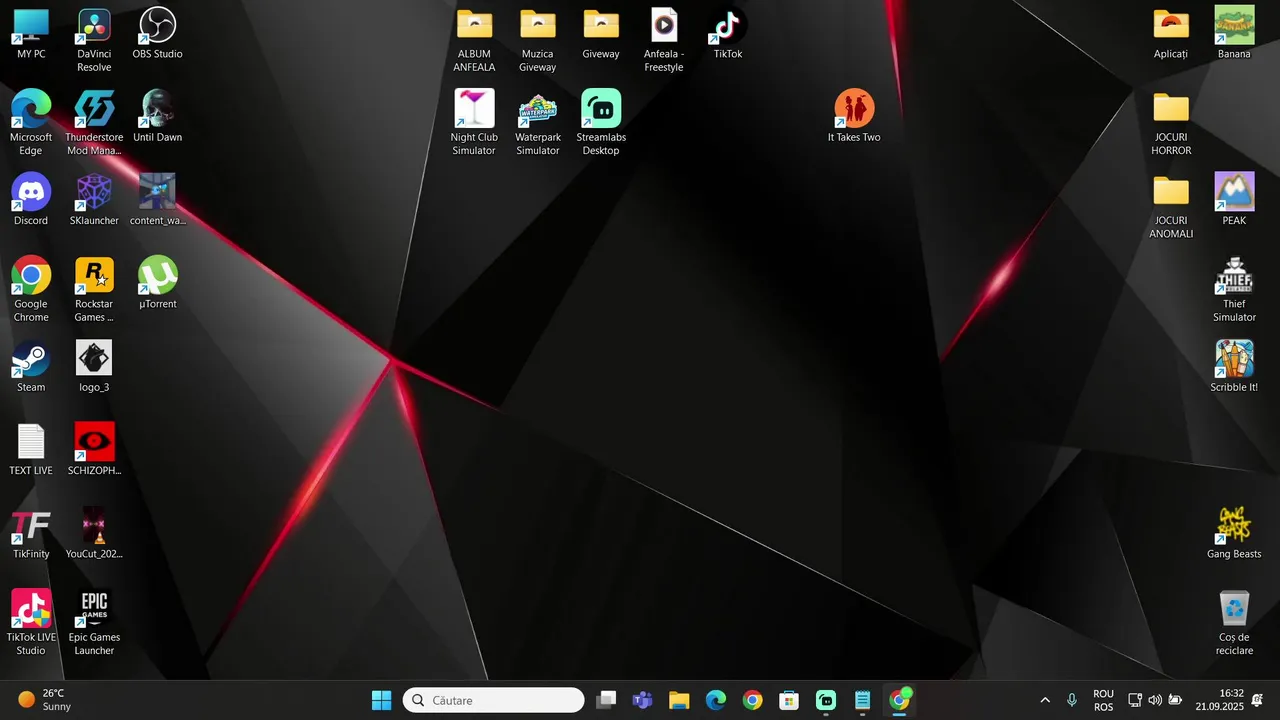Screen dimensions: 1280x720
Task: Click the Căutare taskbar search box
Action: (493, 700)
